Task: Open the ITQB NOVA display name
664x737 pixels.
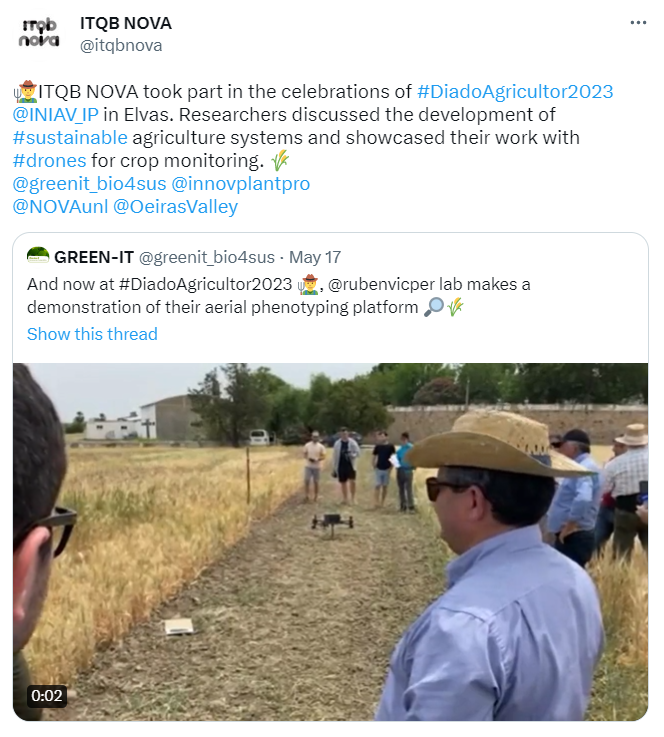Action: click(x=125, y=23)
